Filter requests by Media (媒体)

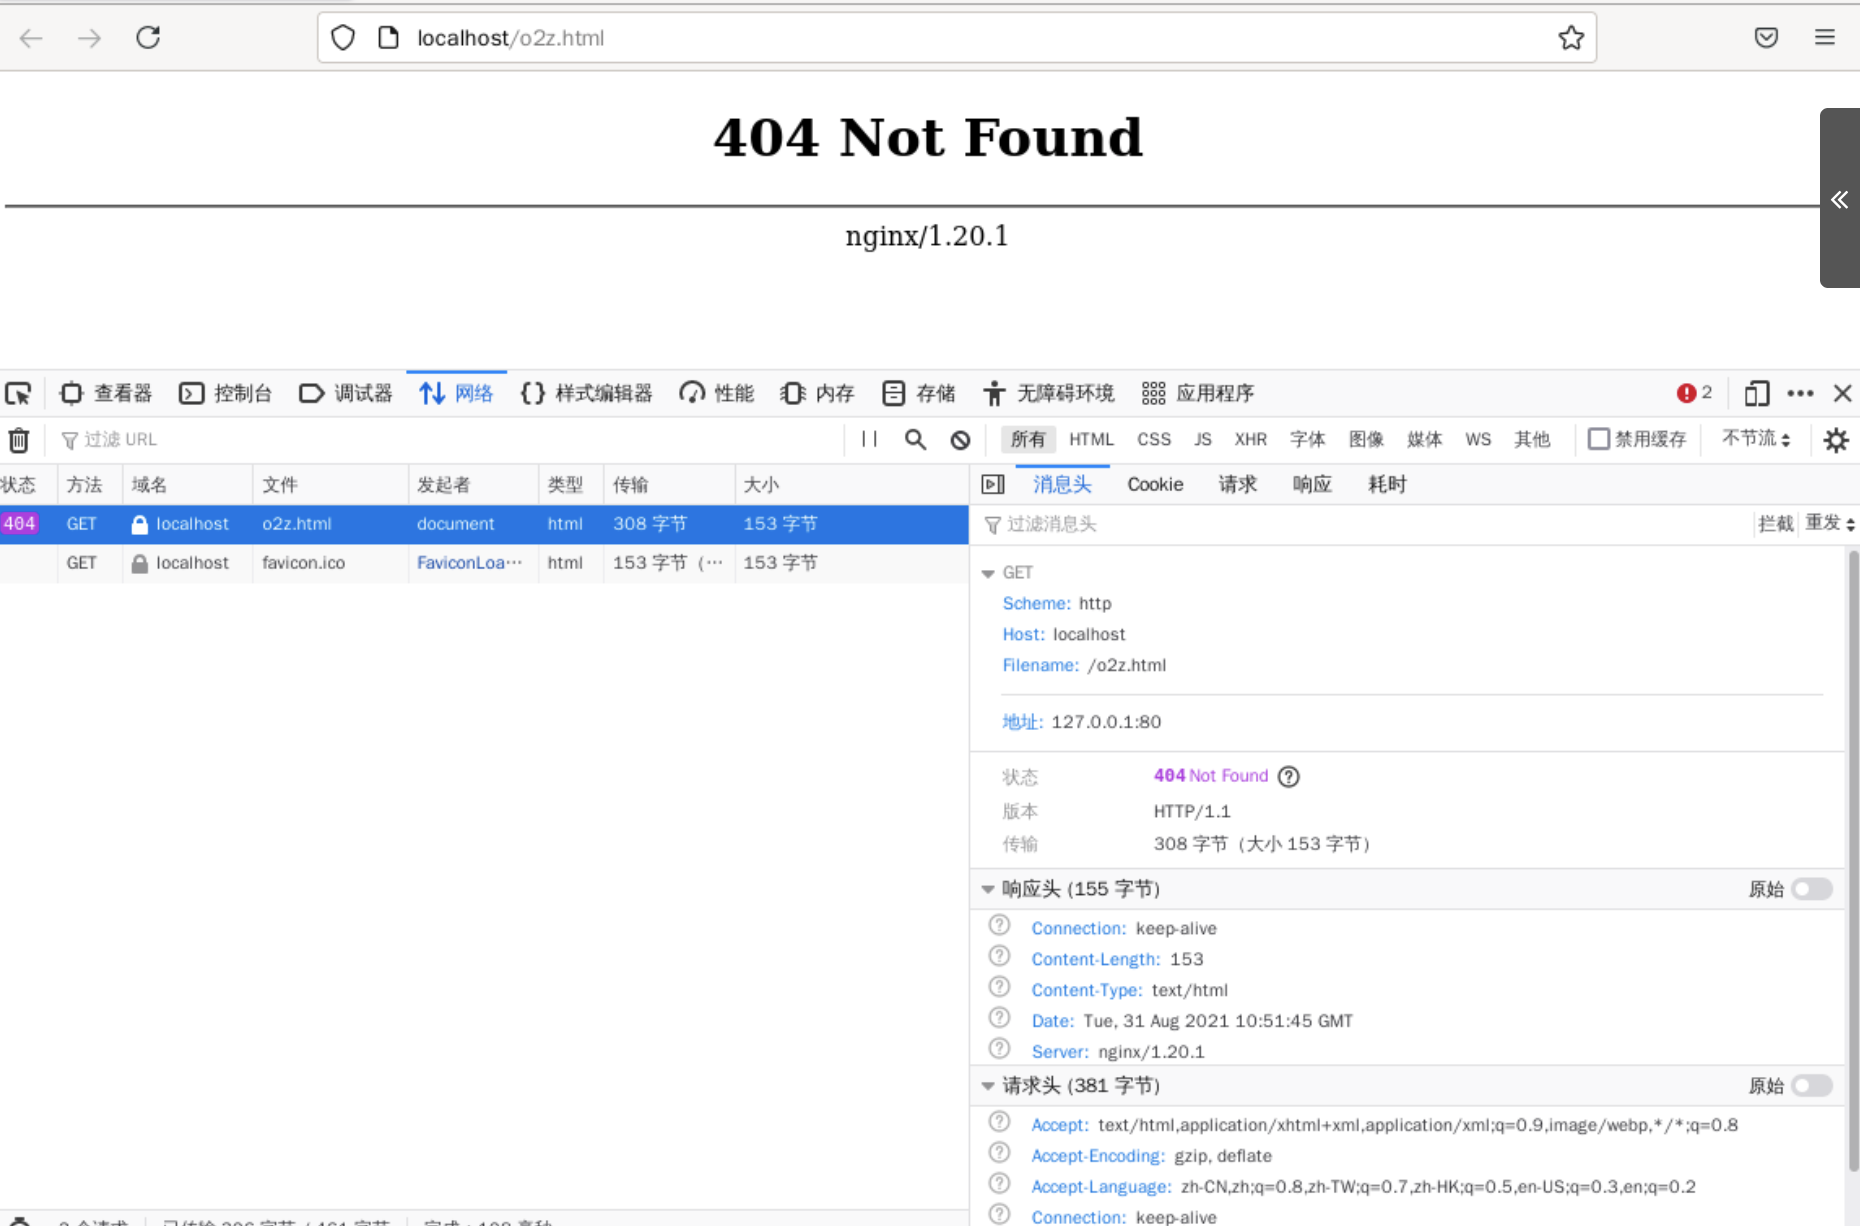click(x=1425, y=439)
